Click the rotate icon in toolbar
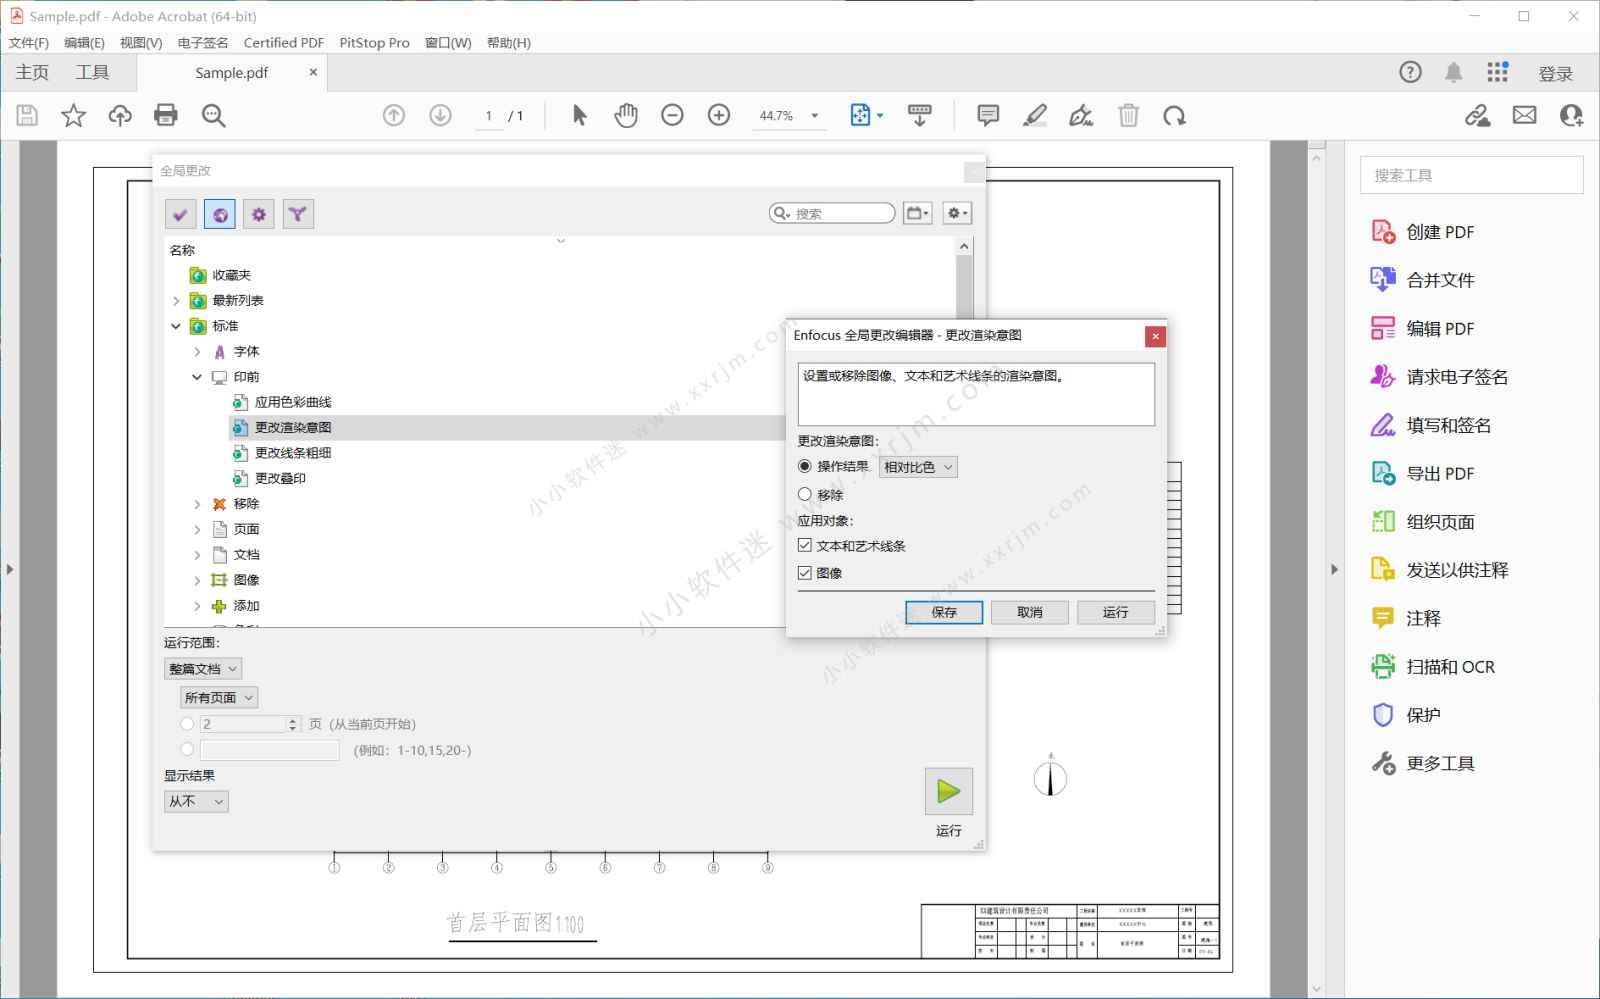The image size is (1600, 999). coord(1175,116)
